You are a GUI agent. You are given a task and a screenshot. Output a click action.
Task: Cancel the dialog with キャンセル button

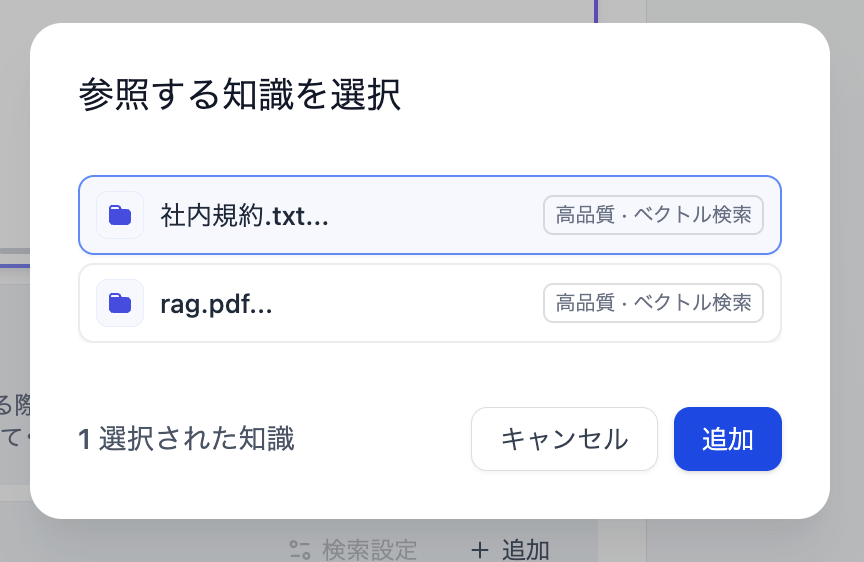click(x=564, y=439)
